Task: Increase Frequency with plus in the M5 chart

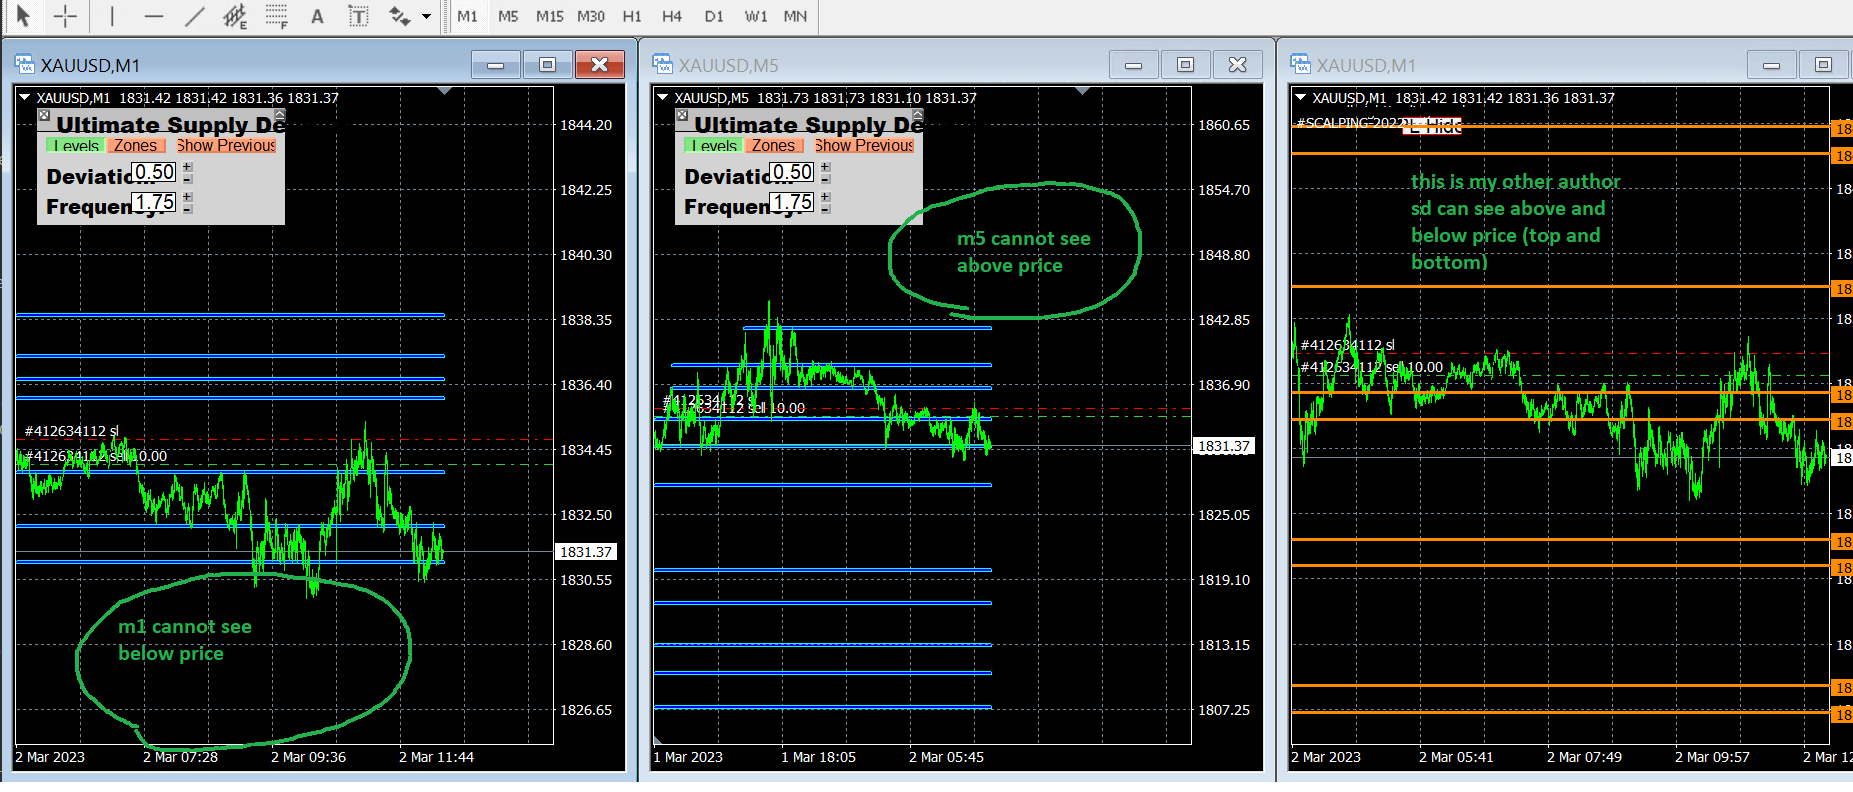Action: (x=826, y=198)
